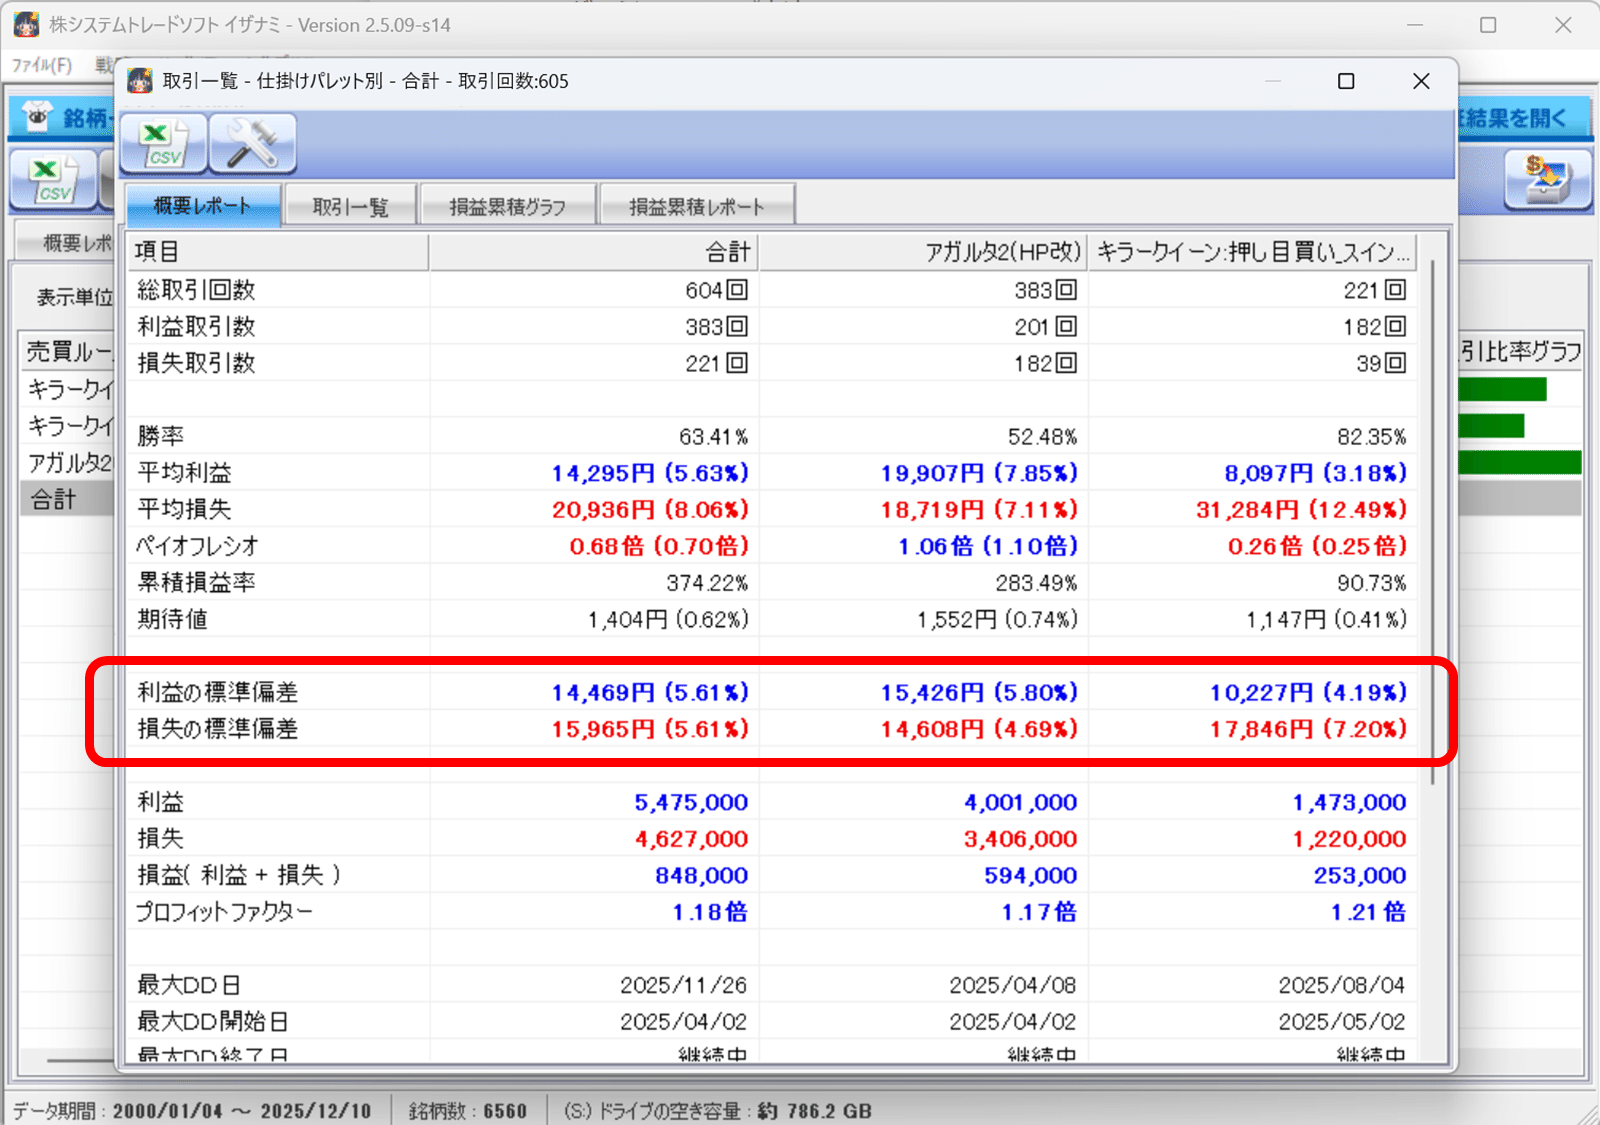Click the 銘柄 eye icon in the main window

coord(39,118)
